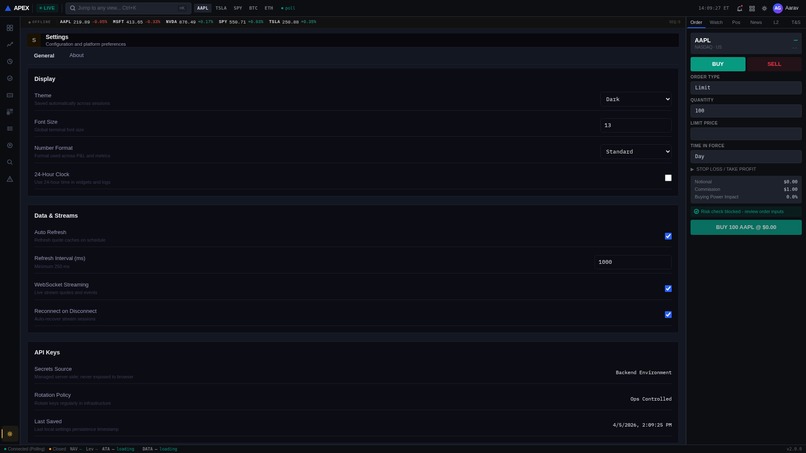Uncheck WebSocket Streaming
The height and width of the screenshot is (453, 806).
668,288
